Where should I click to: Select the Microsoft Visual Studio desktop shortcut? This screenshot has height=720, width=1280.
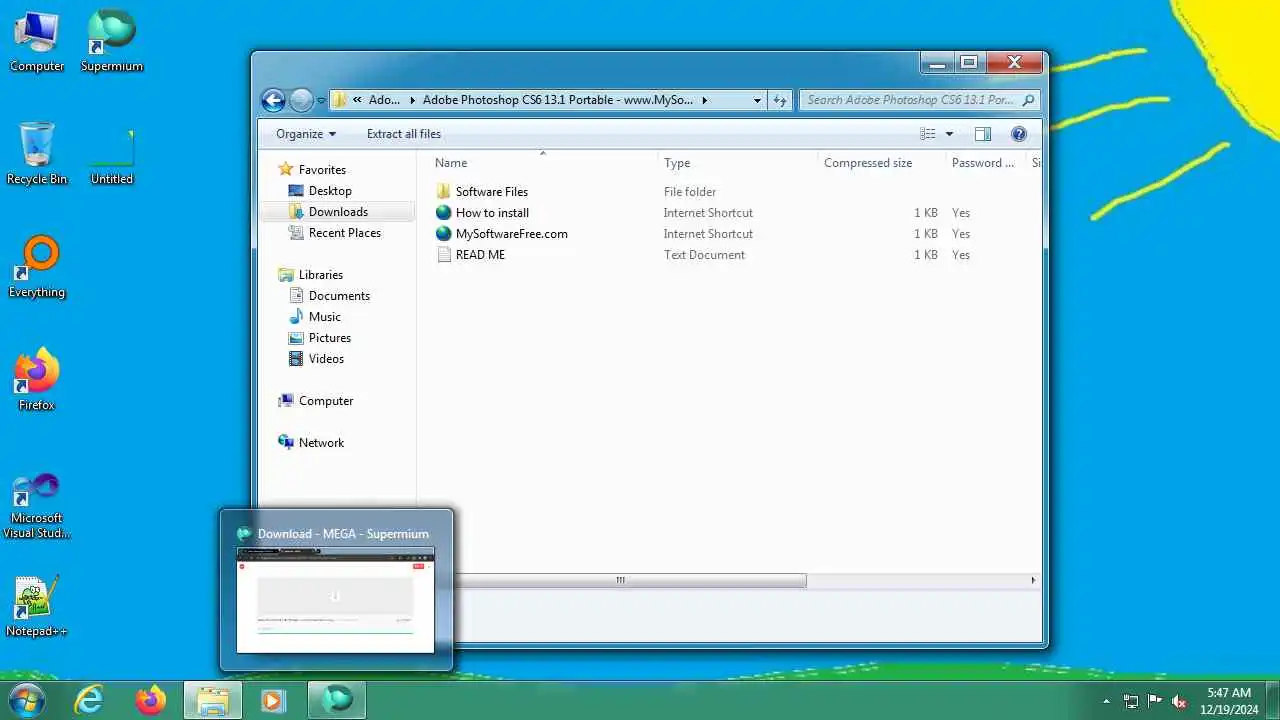pos(37,506)
